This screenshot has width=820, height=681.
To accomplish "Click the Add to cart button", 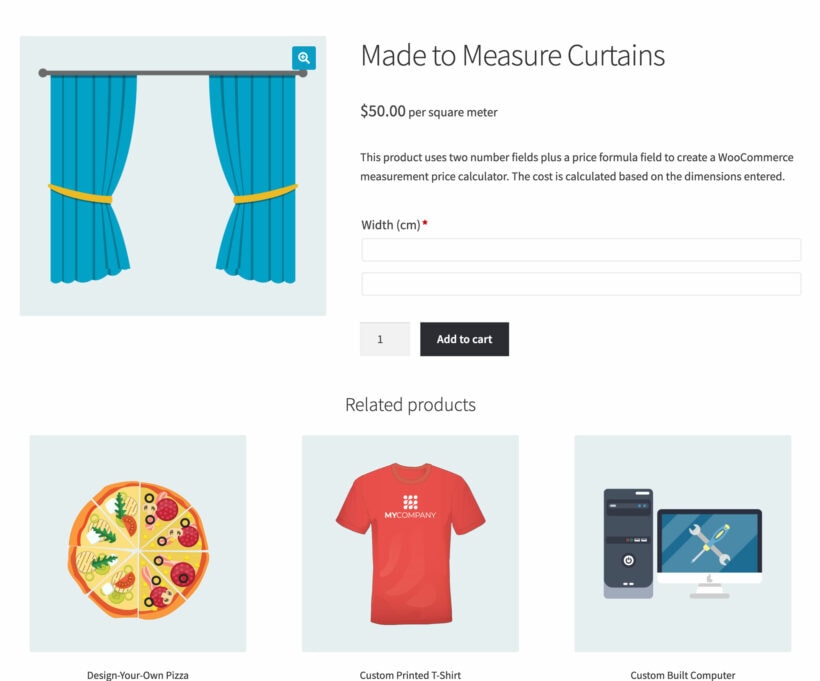I will tap(464, 339).
